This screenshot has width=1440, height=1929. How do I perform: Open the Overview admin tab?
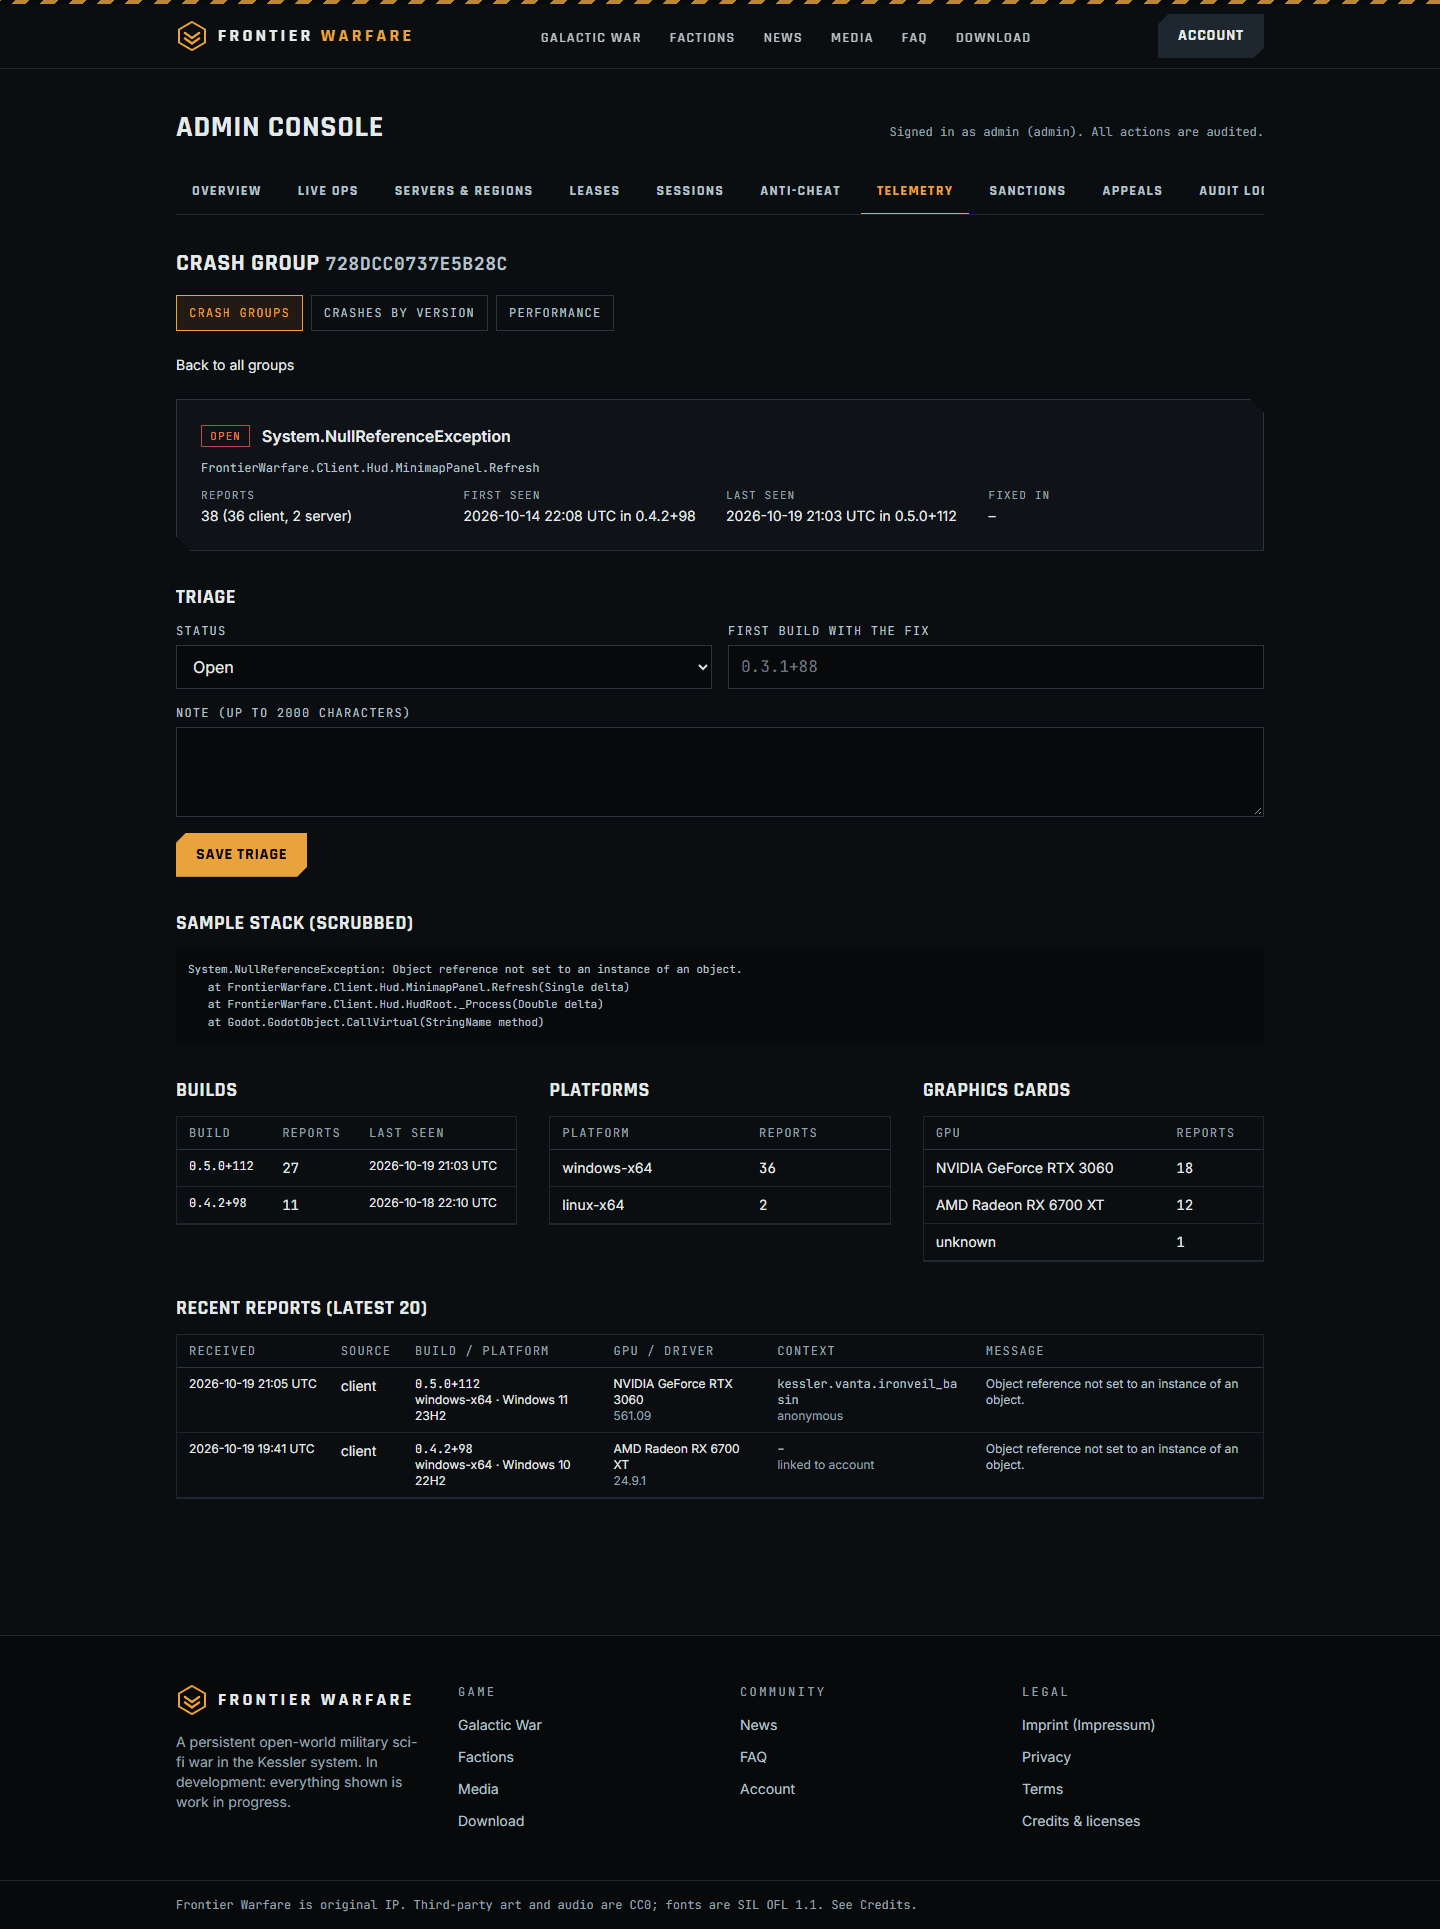point(226,191)
